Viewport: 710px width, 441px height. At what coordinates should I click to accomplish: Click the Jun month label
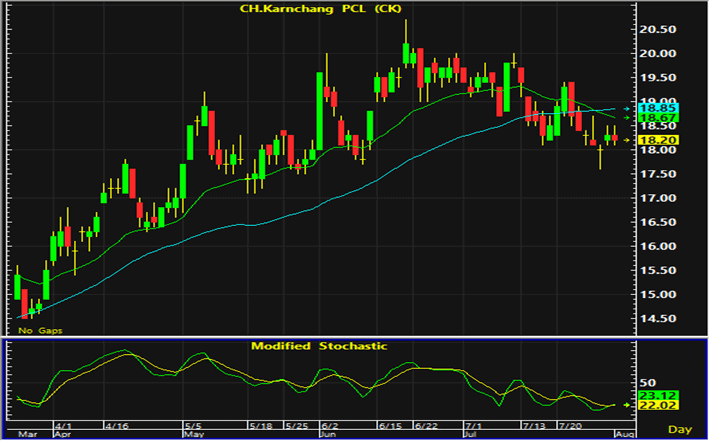(328, 435)
